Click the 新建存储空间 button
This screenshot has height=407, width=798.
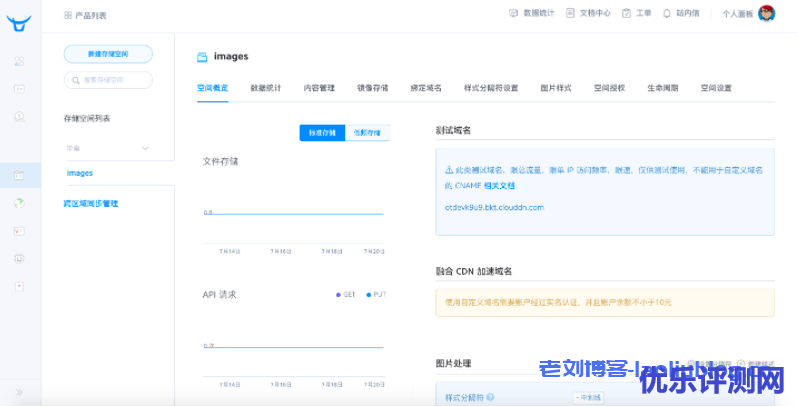coord(108,54)
